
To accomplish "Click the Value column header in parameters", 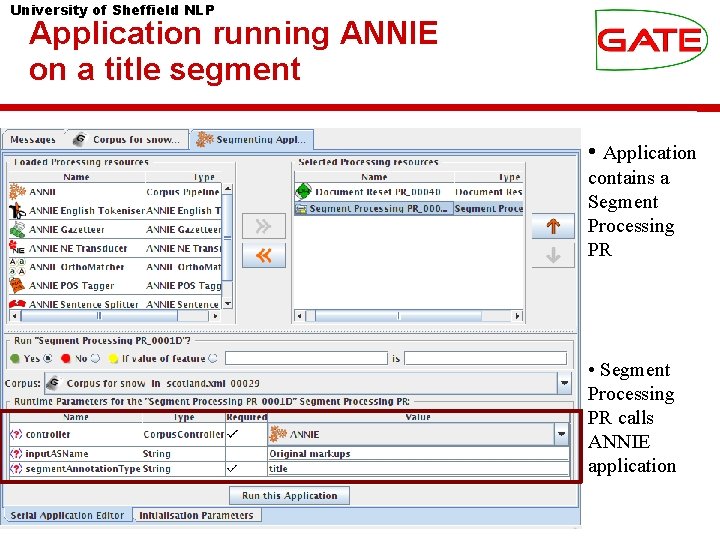I will 418,417.
